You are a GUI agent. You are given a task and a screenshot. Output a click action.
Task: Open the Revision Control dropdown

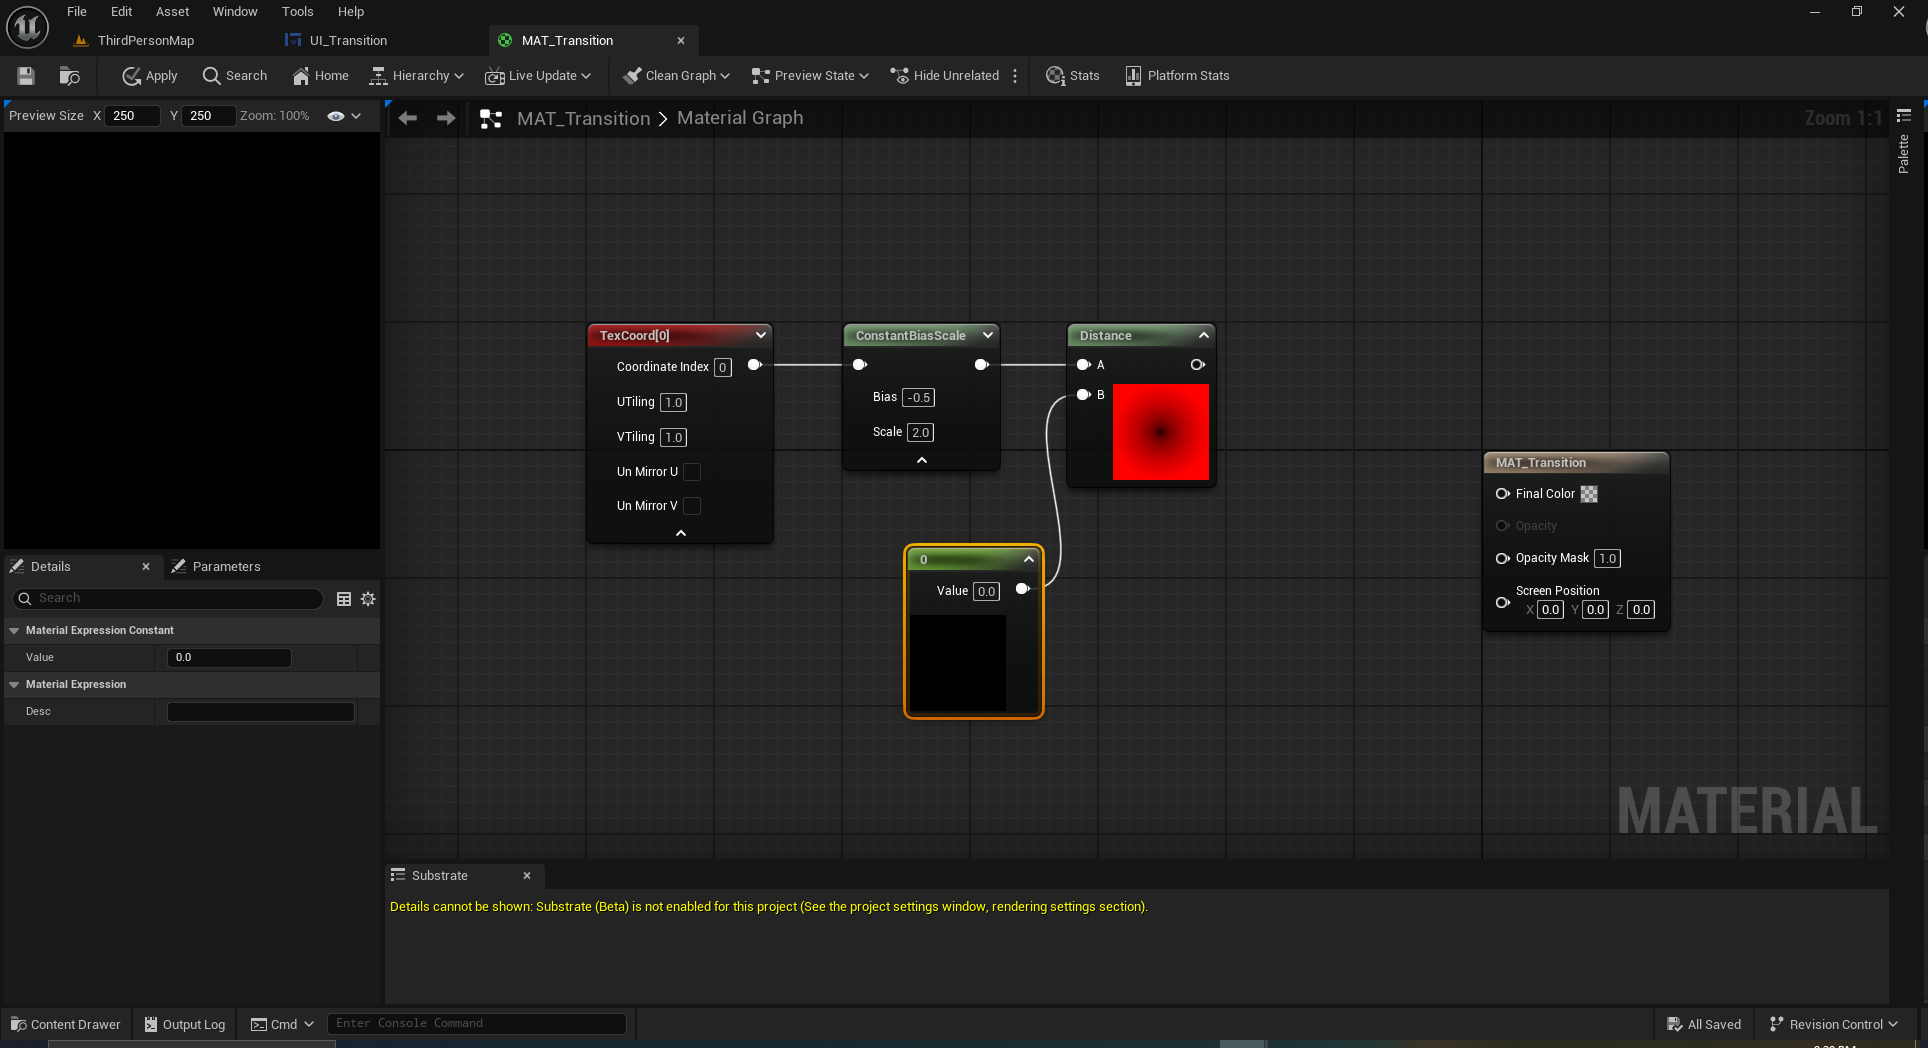point(1834,1024)
